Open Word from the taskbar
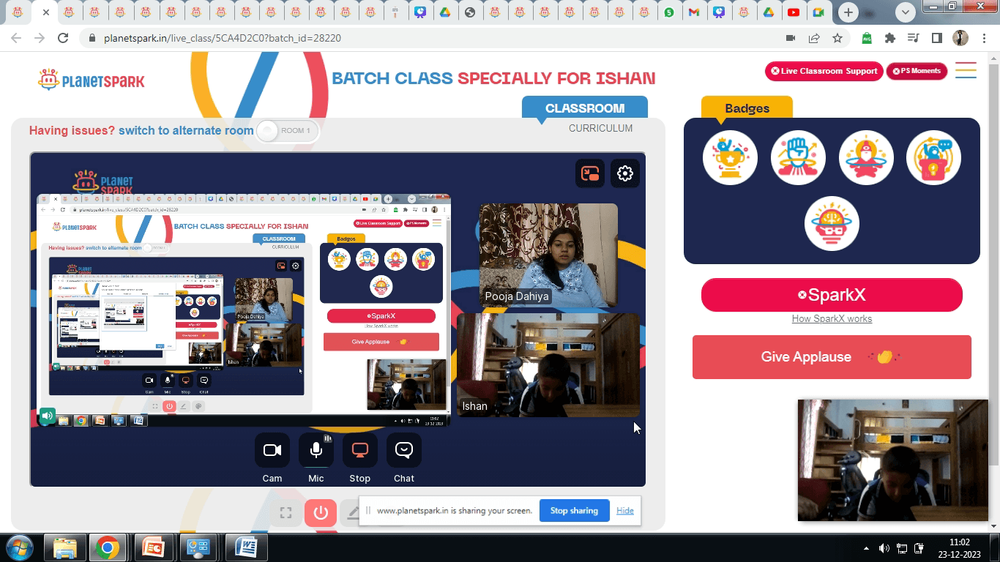1000x562 pixels. coord(246,548)
